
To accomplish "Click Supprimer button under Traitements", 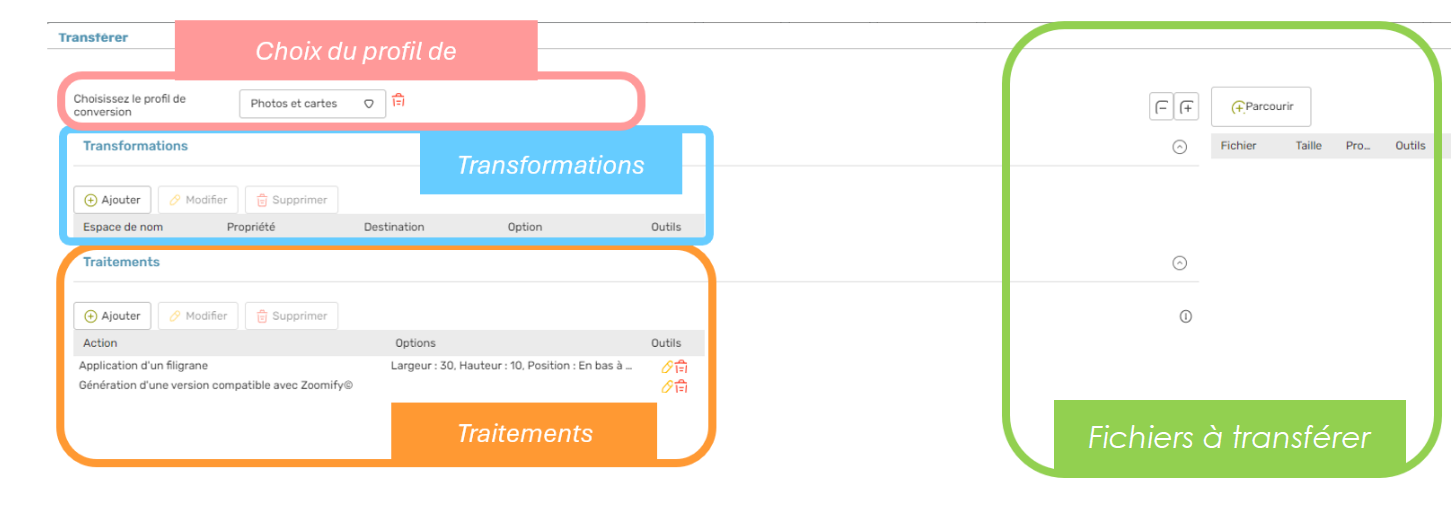I will pos(291,316).
